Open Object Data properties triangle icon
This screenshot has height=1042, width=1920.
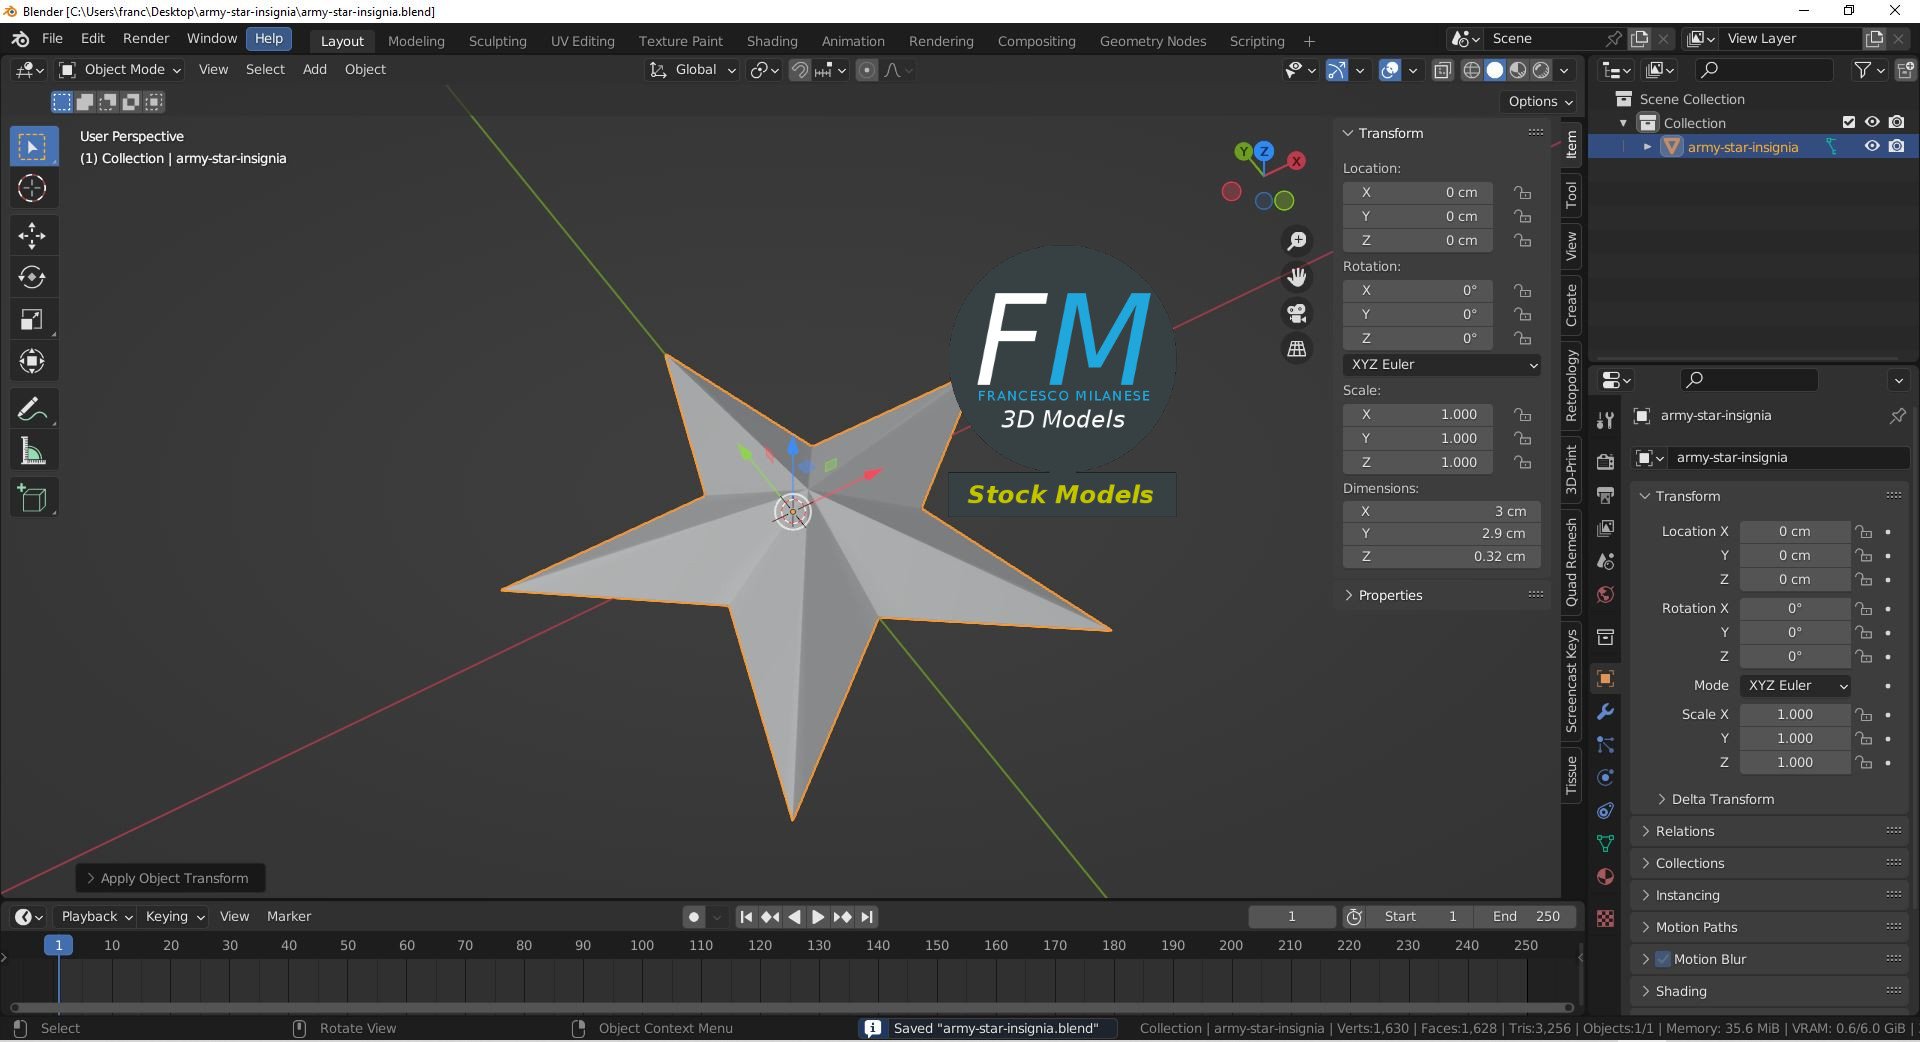tap(1605, 844)
